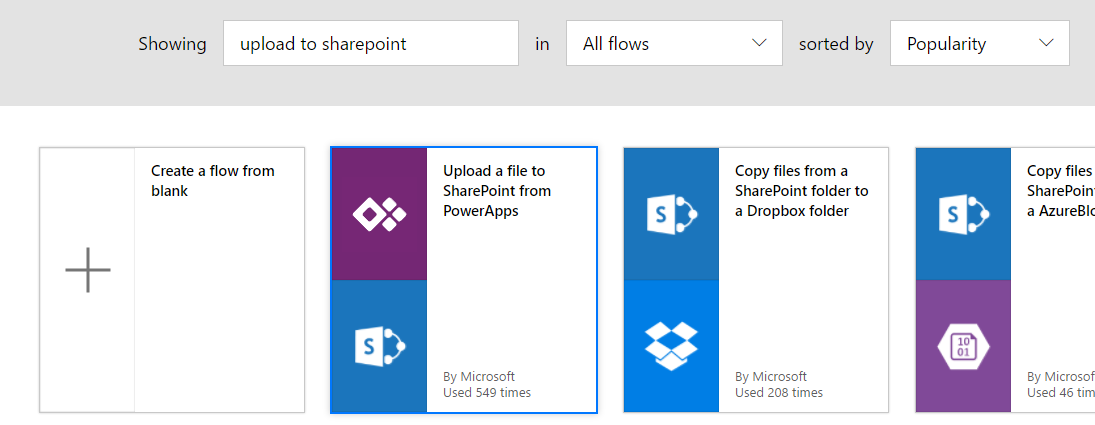This screenshot has width=1095, height=425.
Task: Click SharePoint icon on the Dropbox template
Action: tap(671, 214)
